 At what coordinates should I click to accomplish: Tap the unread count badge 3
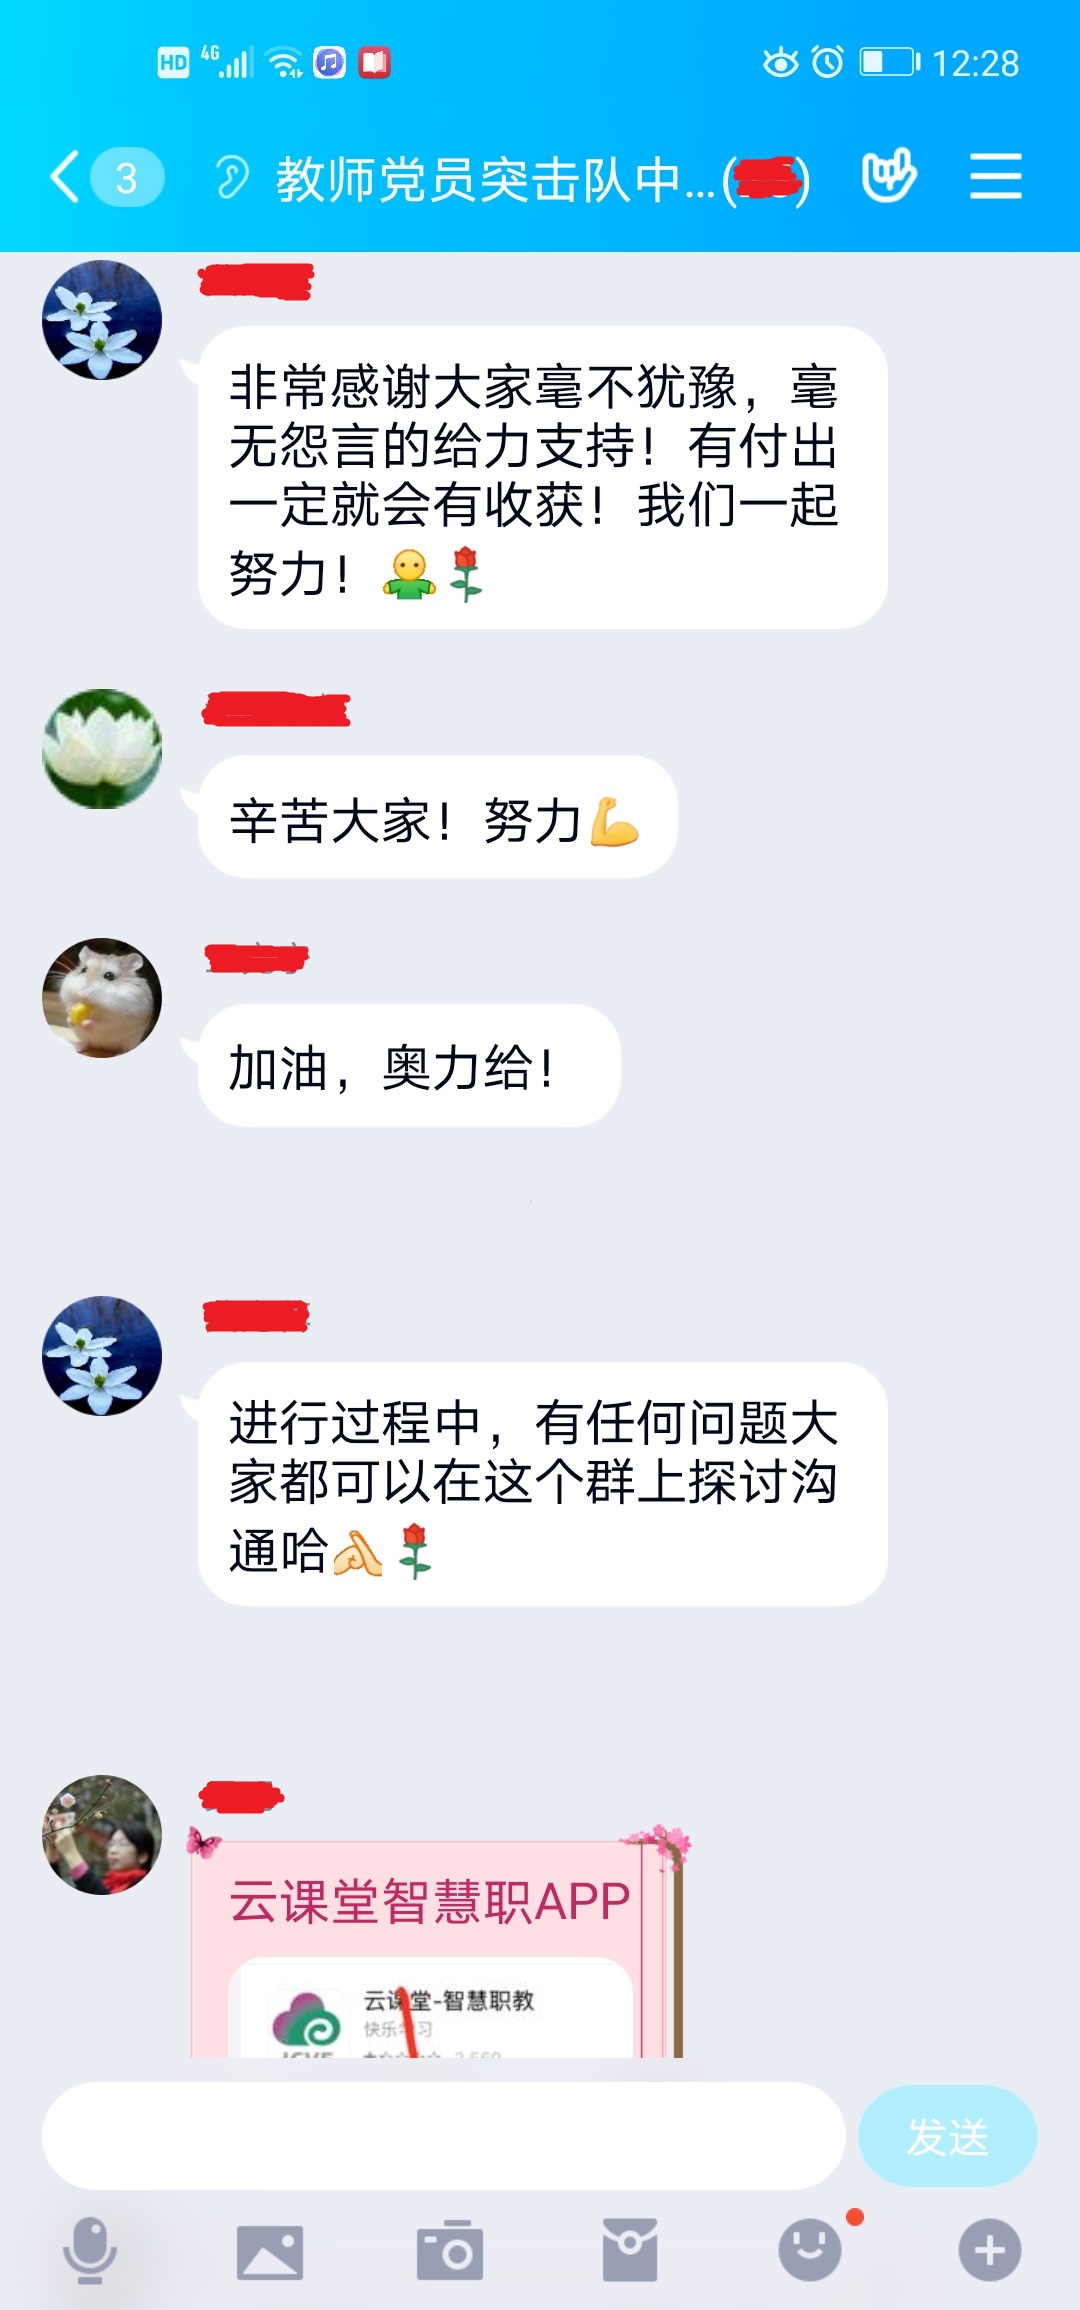pyautogui.click(x=127, y=177)
